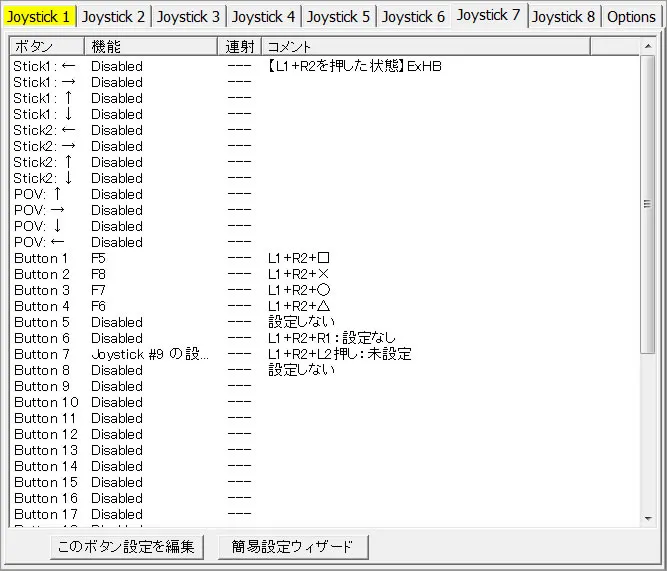Select the Joystick 4 tab
Image resolution: width=667 pixels, height=571 pixels.
[263, 17]
